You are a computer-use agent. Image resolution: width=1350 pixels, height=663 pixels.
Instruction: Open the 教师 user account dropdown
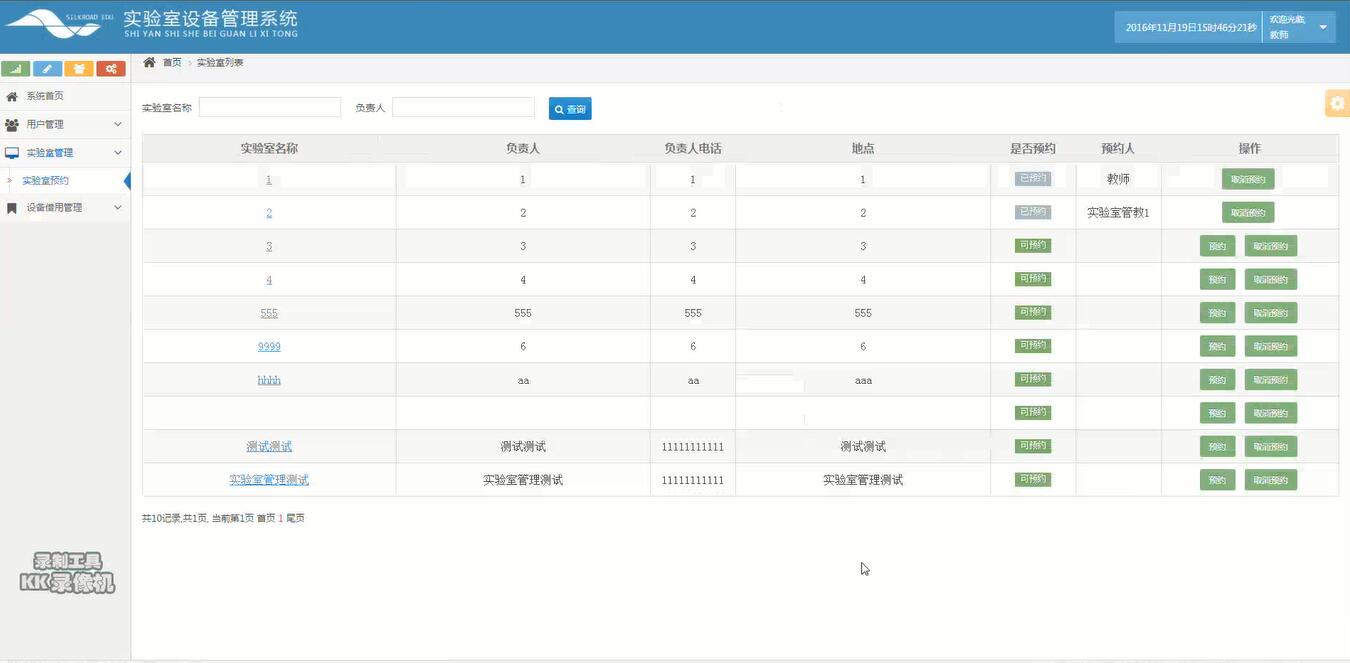1300,26
